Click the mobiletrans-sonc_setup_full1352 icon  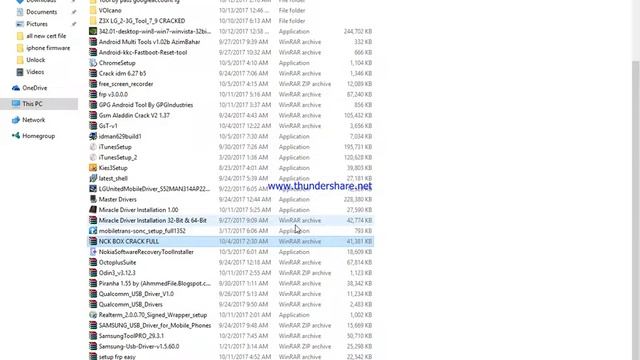[93, 231]
